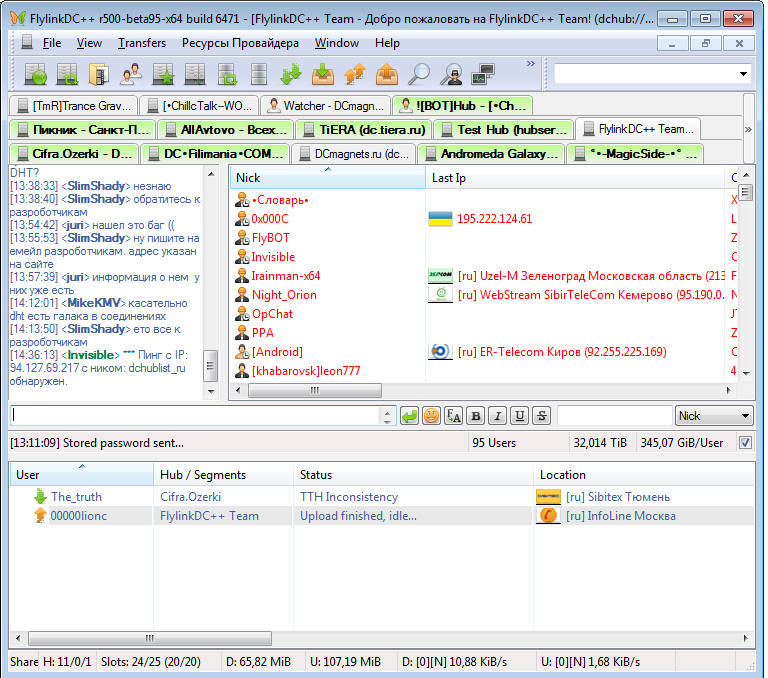Switch to Cifra.Ozerki hub tab
The width and height of the screenshot is (768, 678).
[74, 153]
